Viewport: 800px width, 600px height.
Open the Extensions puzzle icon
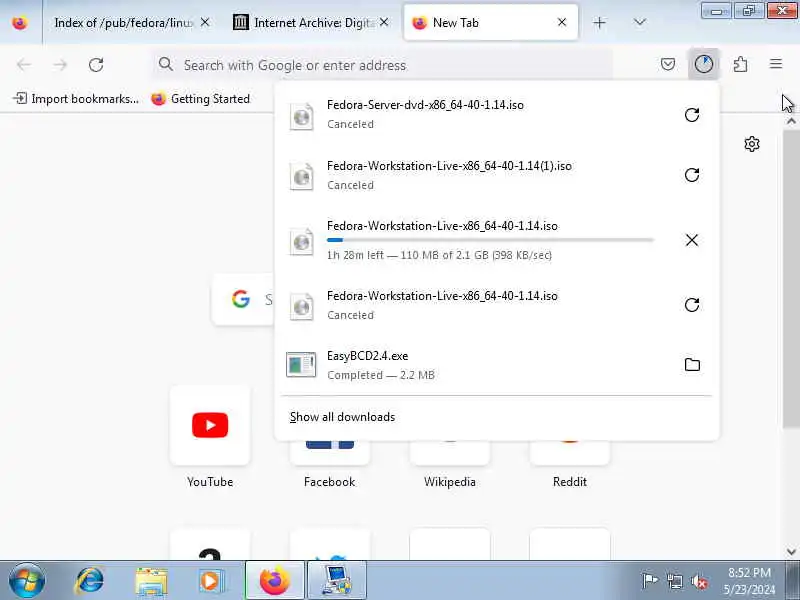coord(740,64)
